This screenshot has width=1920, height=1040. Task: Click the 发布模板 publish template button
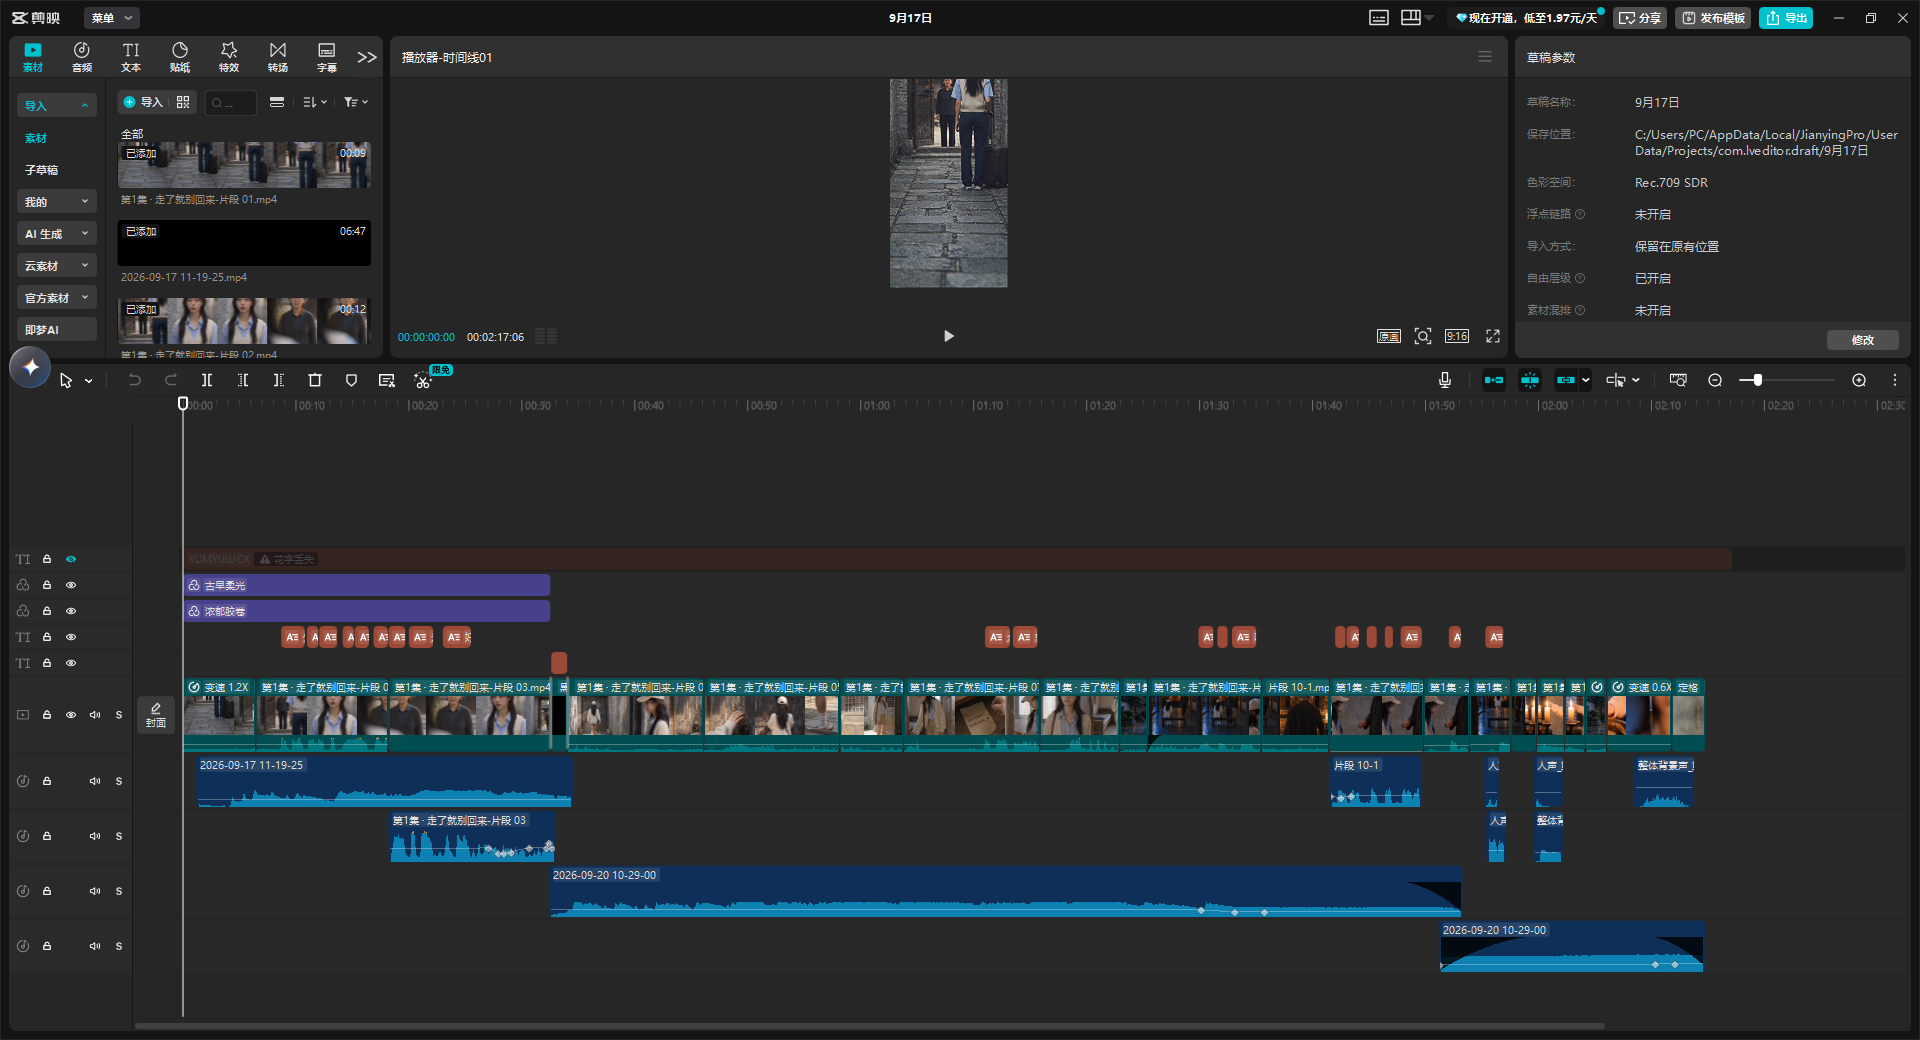tap(1713, 18)
